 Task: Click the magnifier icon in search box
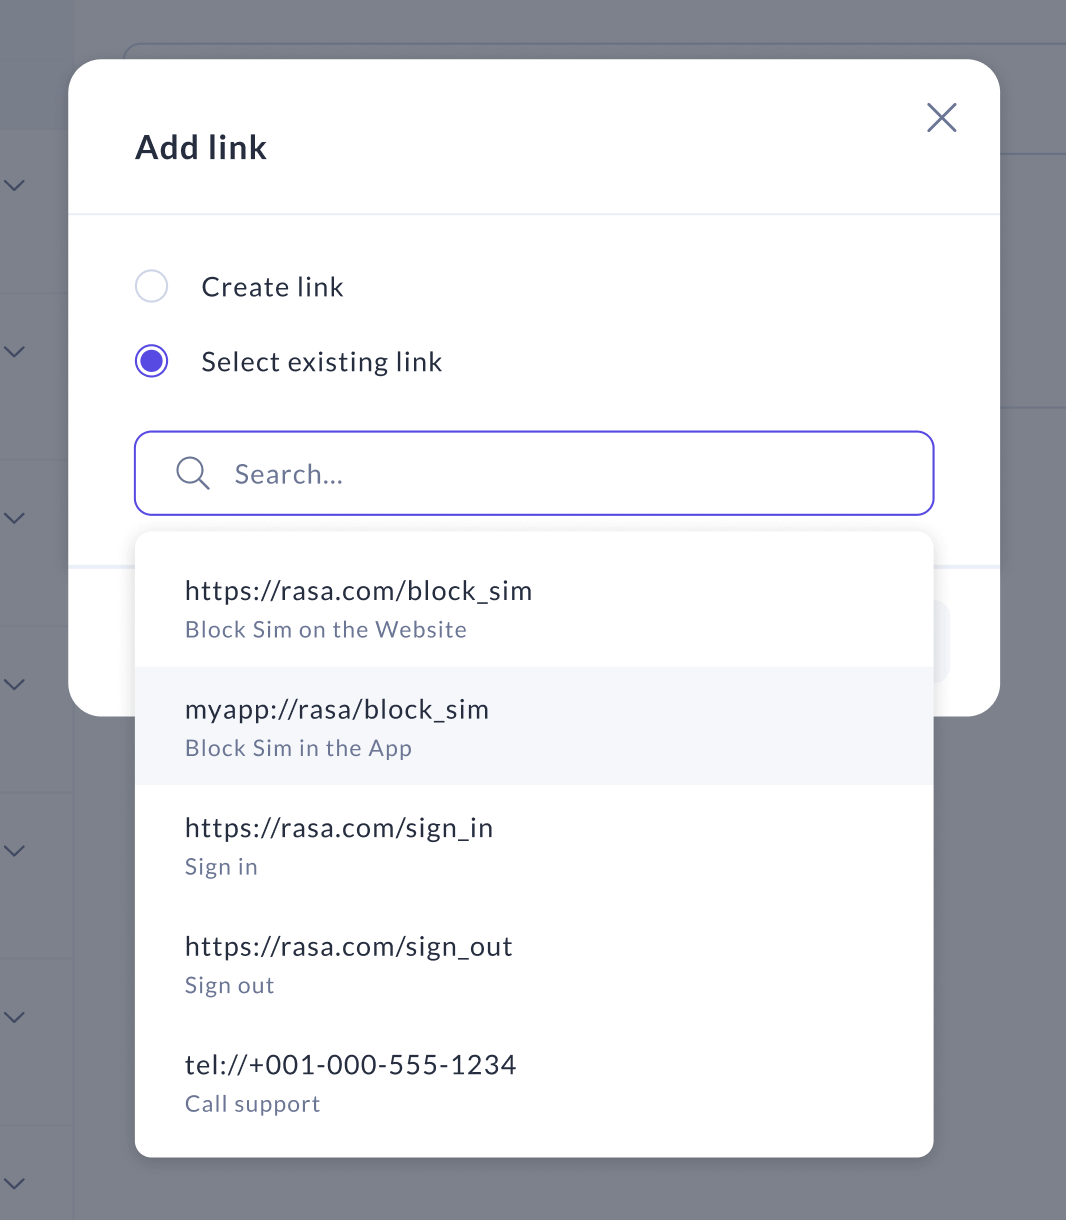[x=192, y=473]
